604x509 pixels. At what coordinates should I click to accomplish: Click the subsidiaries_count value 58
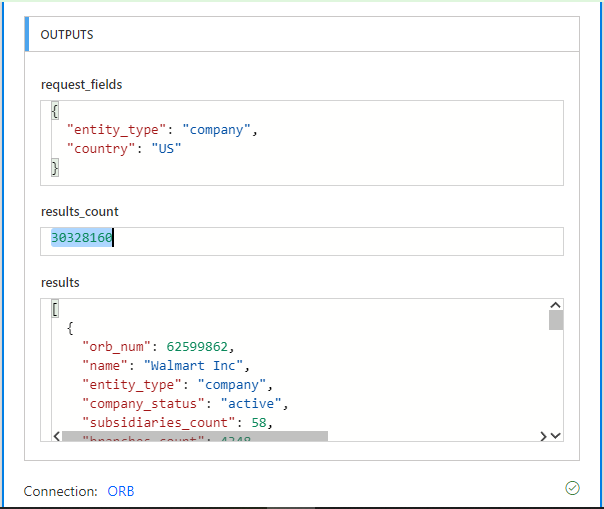[261, 423]
